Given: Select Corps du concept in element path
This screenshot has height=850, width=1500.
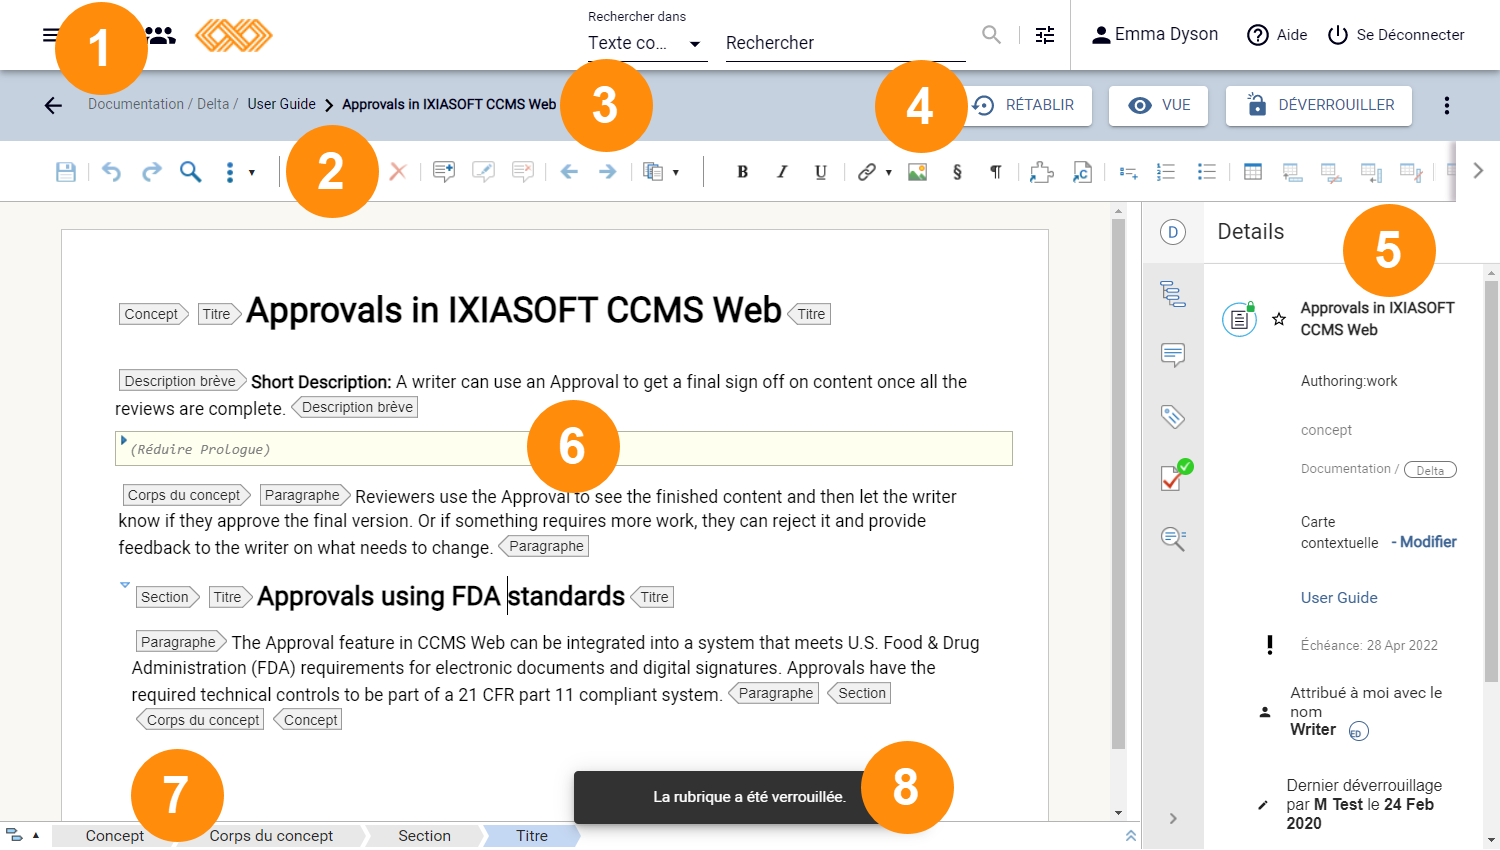Looking at the screenshot, I should pyautogui.click(x=271, y=836).
